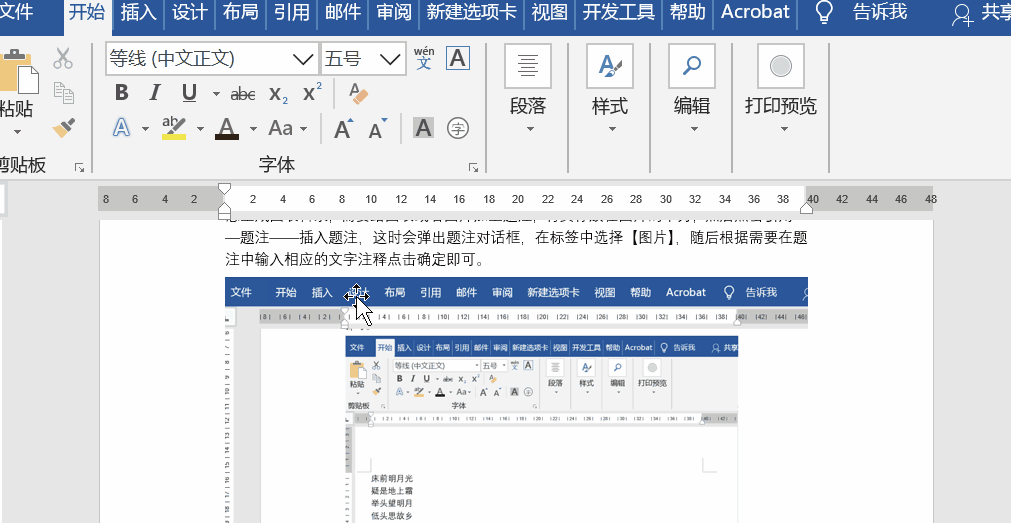Switch to the 开发工具 developer tab
The width and height of the screenshot is (1011, 523).
(618, 12)
